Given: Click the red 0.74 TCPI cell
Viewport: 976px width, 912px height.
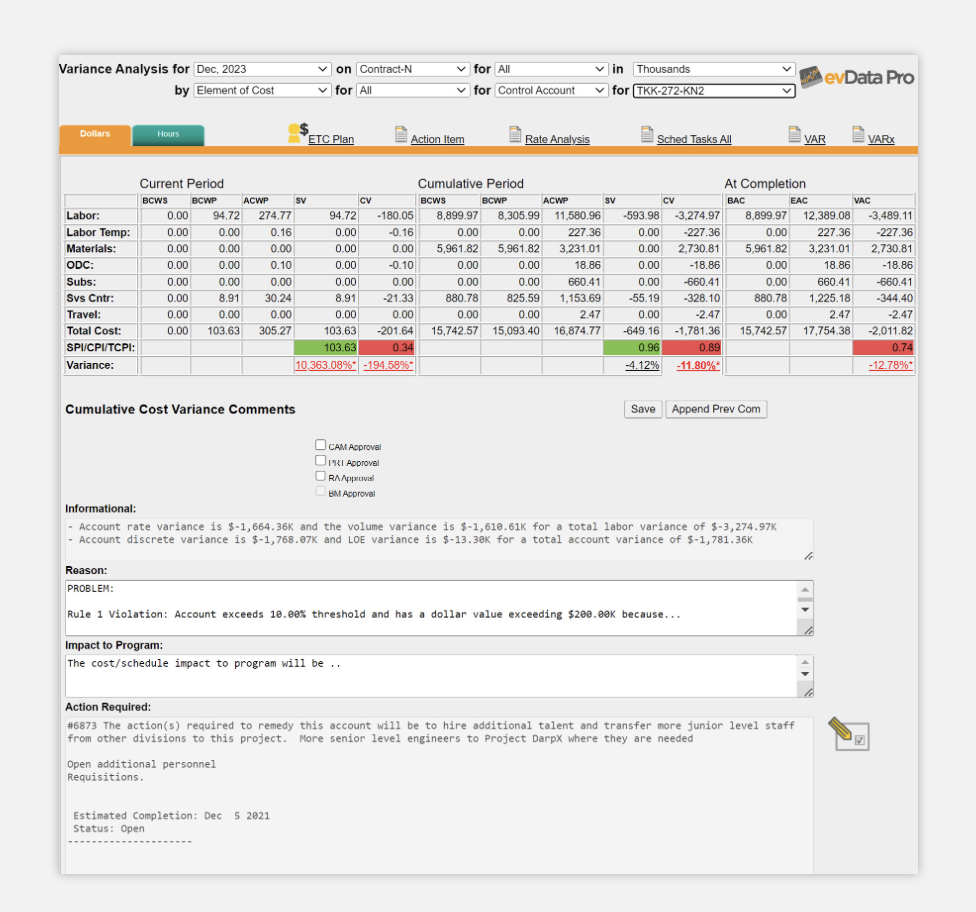Looking at the screenshot, I should tap(883, 347).
